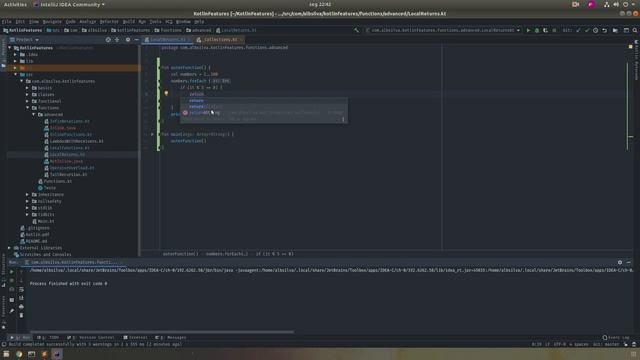Click the trash icon to clear the Run console output
This screenshot has height=360, width=640.
click(21, 315)
